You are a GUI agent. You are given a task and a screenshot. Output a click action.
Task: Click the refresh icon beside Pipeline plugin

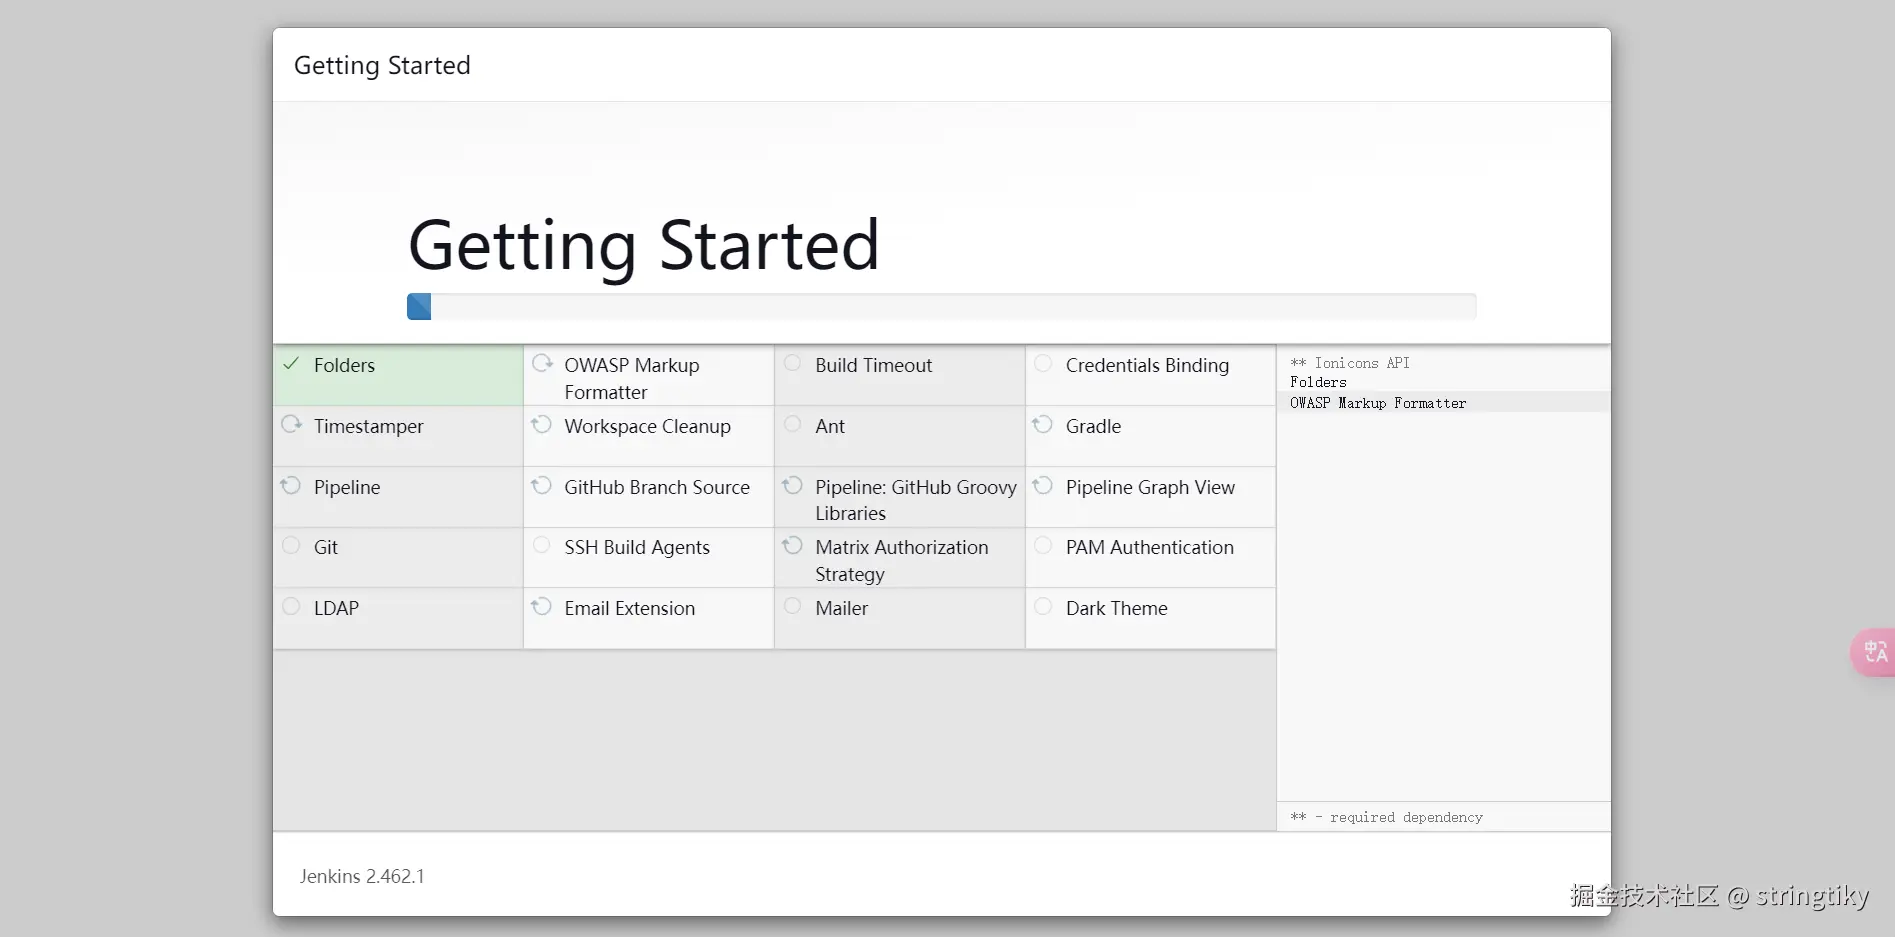[x=290, y=485]
